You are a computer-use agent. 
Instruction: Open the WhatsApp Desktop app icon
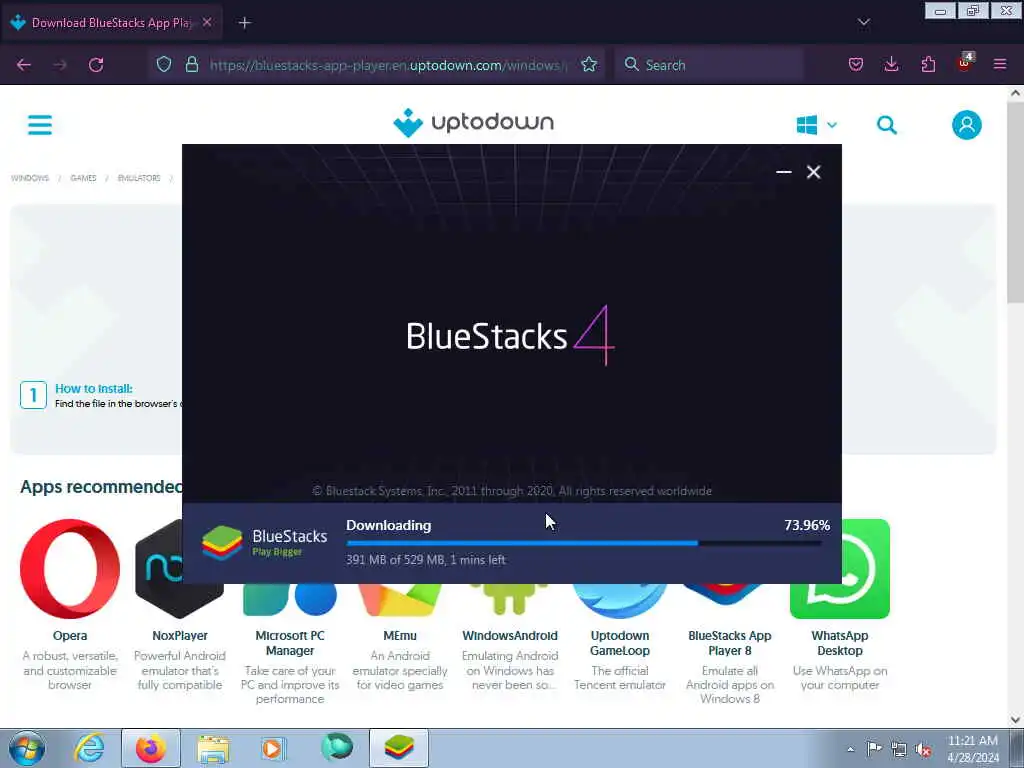click(865, 569)
